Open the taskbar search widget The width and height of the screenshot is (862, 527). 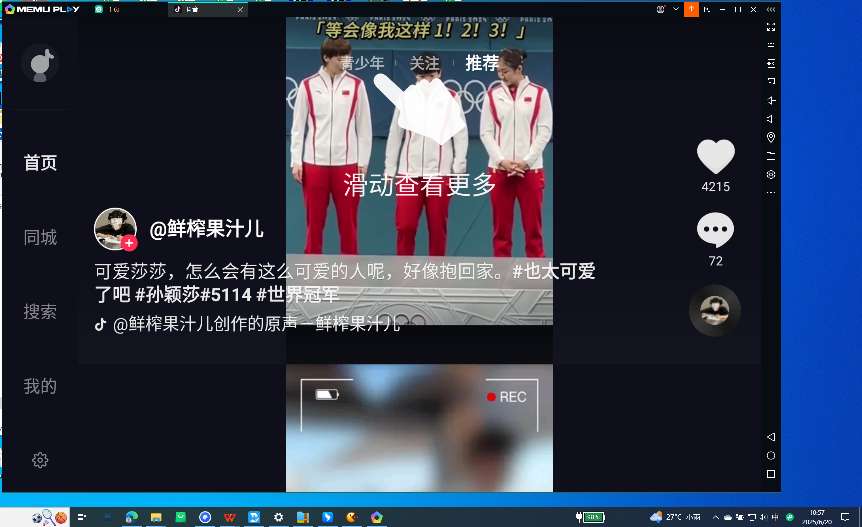tap(49, 517)
